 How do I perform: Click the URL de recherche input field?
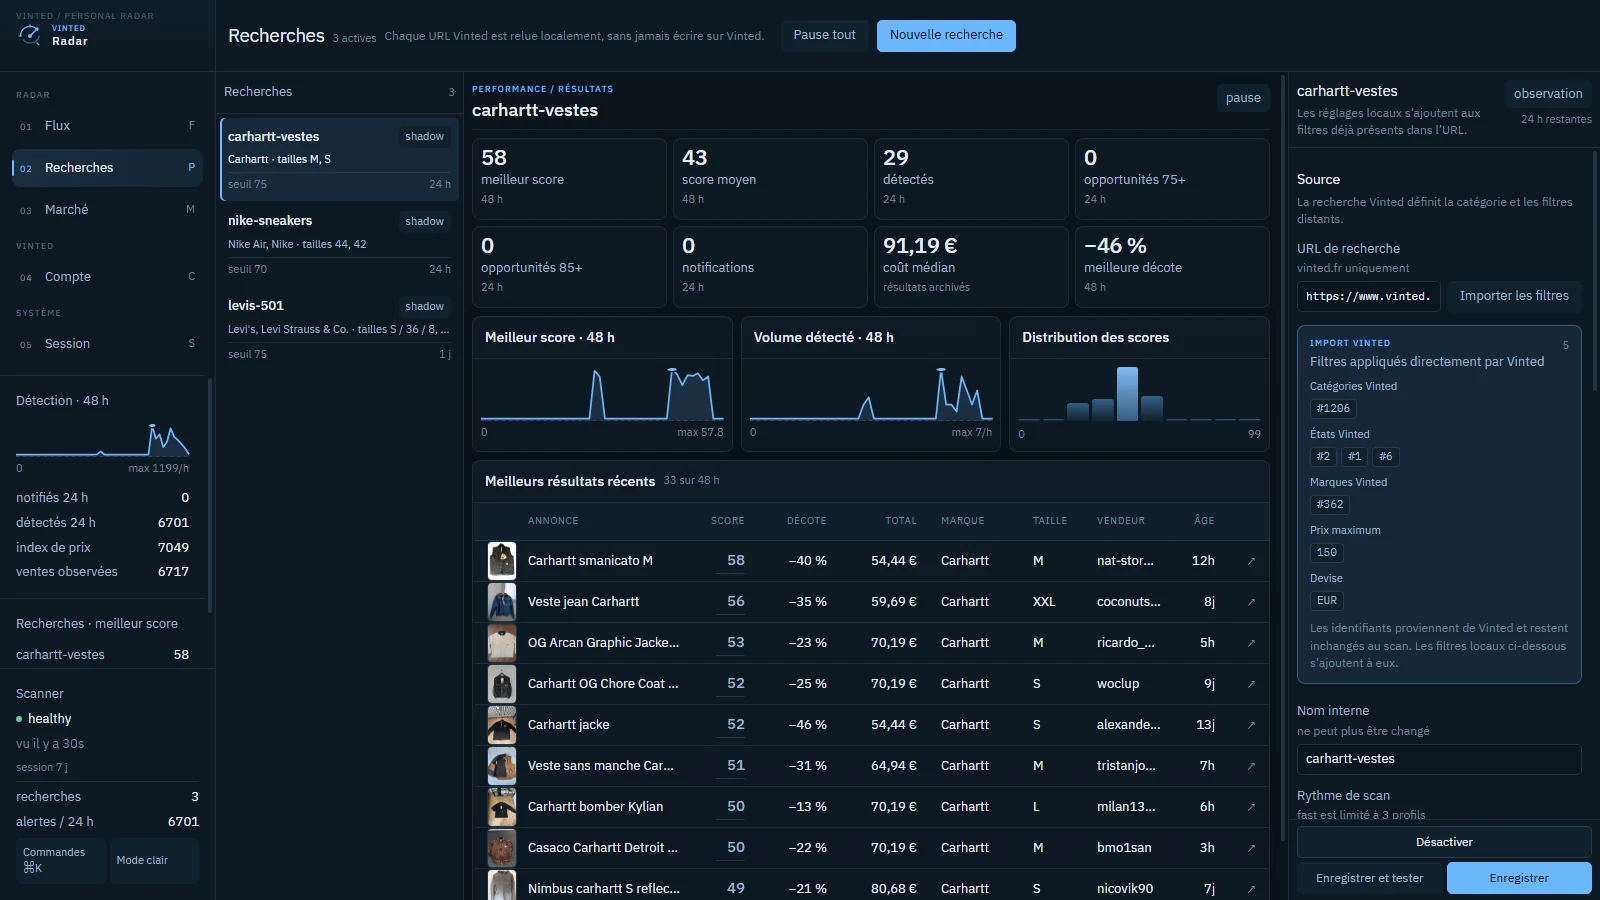pos(1369,296)
